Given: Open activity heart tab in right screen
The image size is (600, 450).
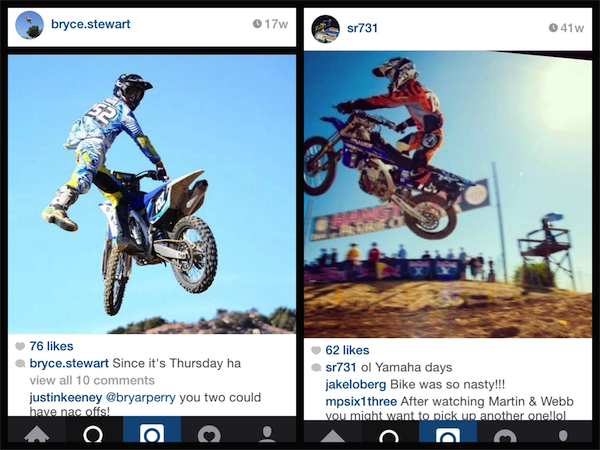Looking at the screenshot, I should click(x=506, y=433).
